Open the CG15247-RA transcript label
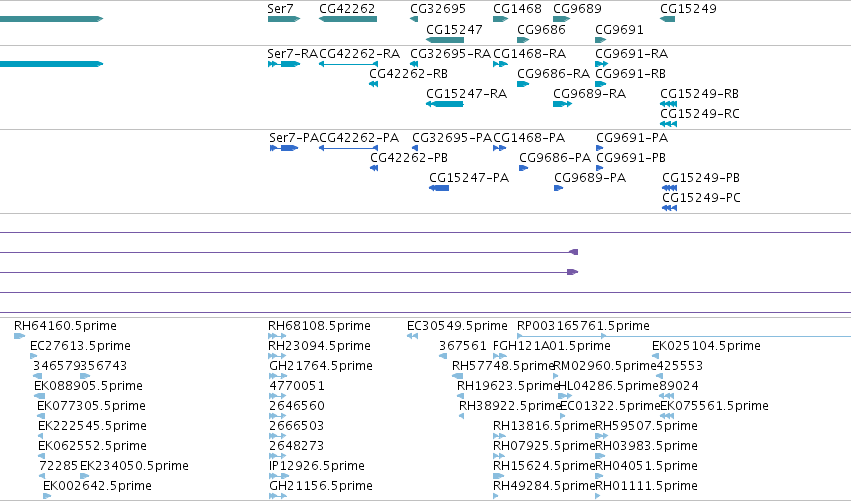Screen dimensions: 851x501 click(x=467, y=94)
